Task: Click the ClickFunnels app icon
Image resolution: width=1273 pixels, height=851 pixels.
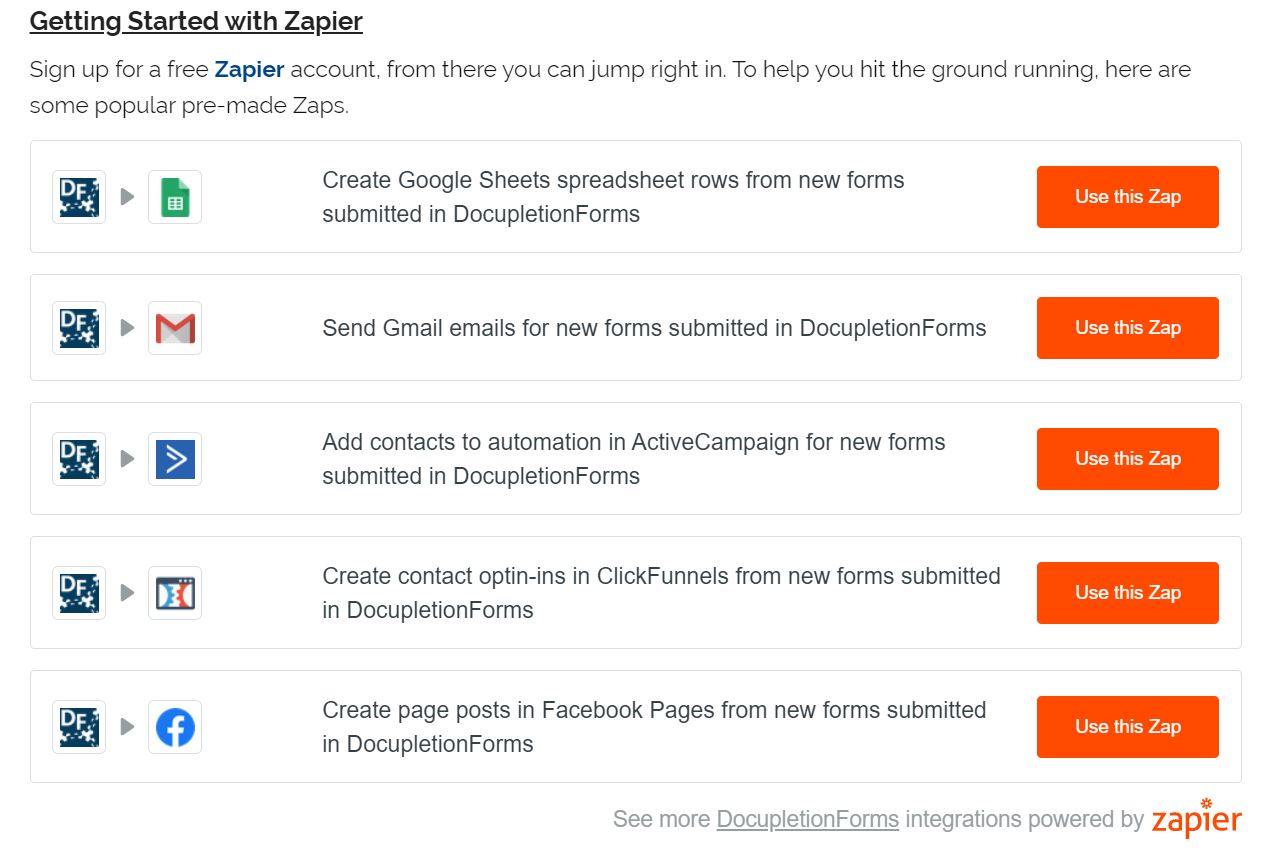Action: point(175,592)
